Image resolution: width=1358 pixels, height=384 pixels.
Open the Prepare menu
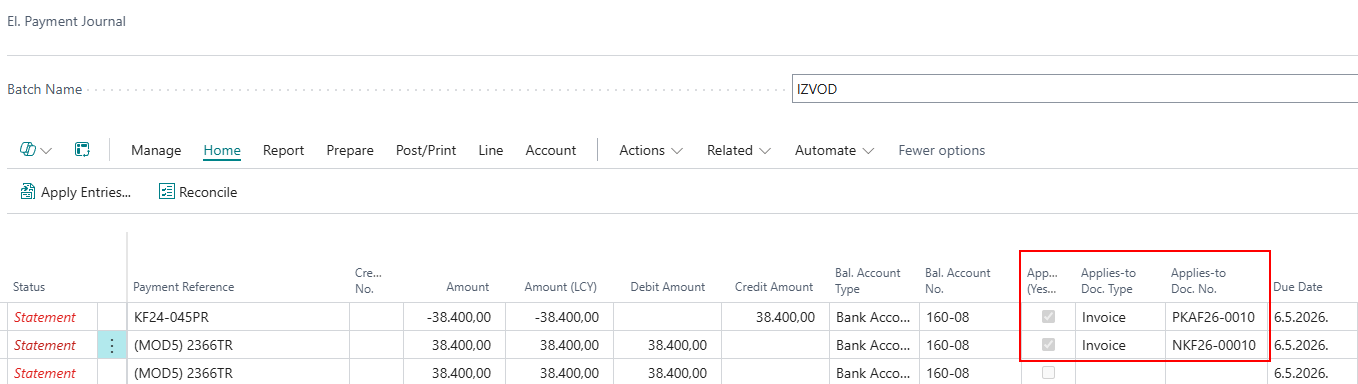tap(350, 150)
